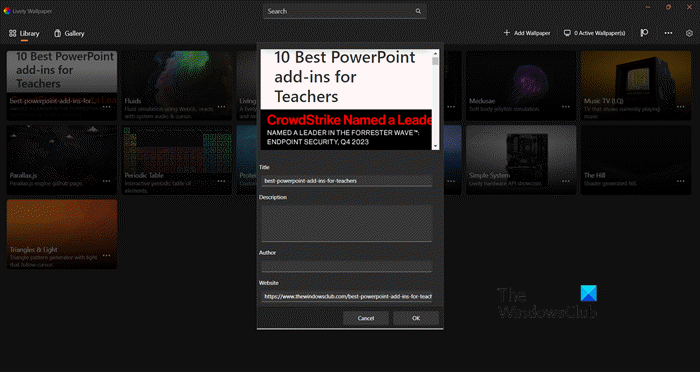Image resolution: width=700 pixels, height=372 pixels.
Task: Open the Simple System wallpaper options menu
Action: pyautogui.click(x=566, y=181)
